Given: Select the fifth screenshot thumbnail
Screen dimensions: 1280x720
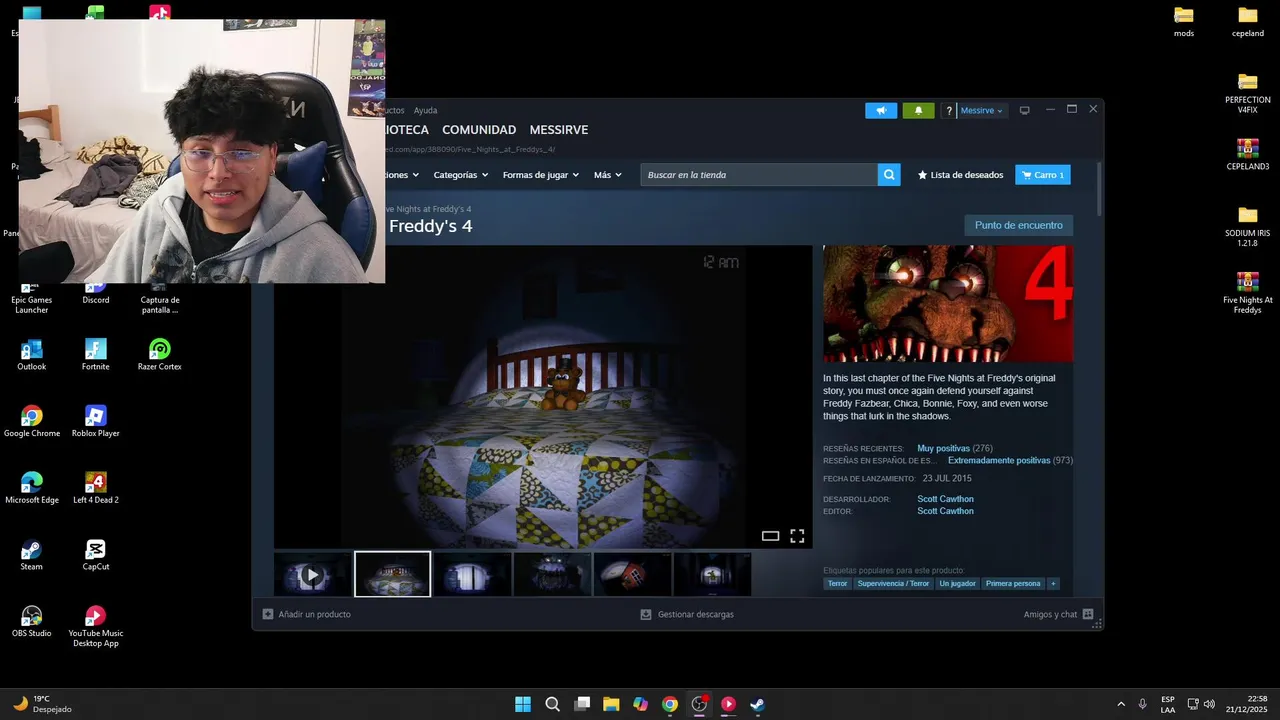Looking at the screenshot, I should click(x=632, y=574).
